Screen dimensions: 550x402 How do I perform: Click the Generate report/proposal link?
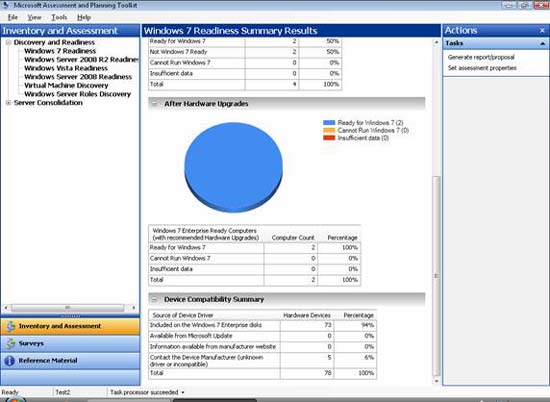pyautogui.click(x=481, y=57)
